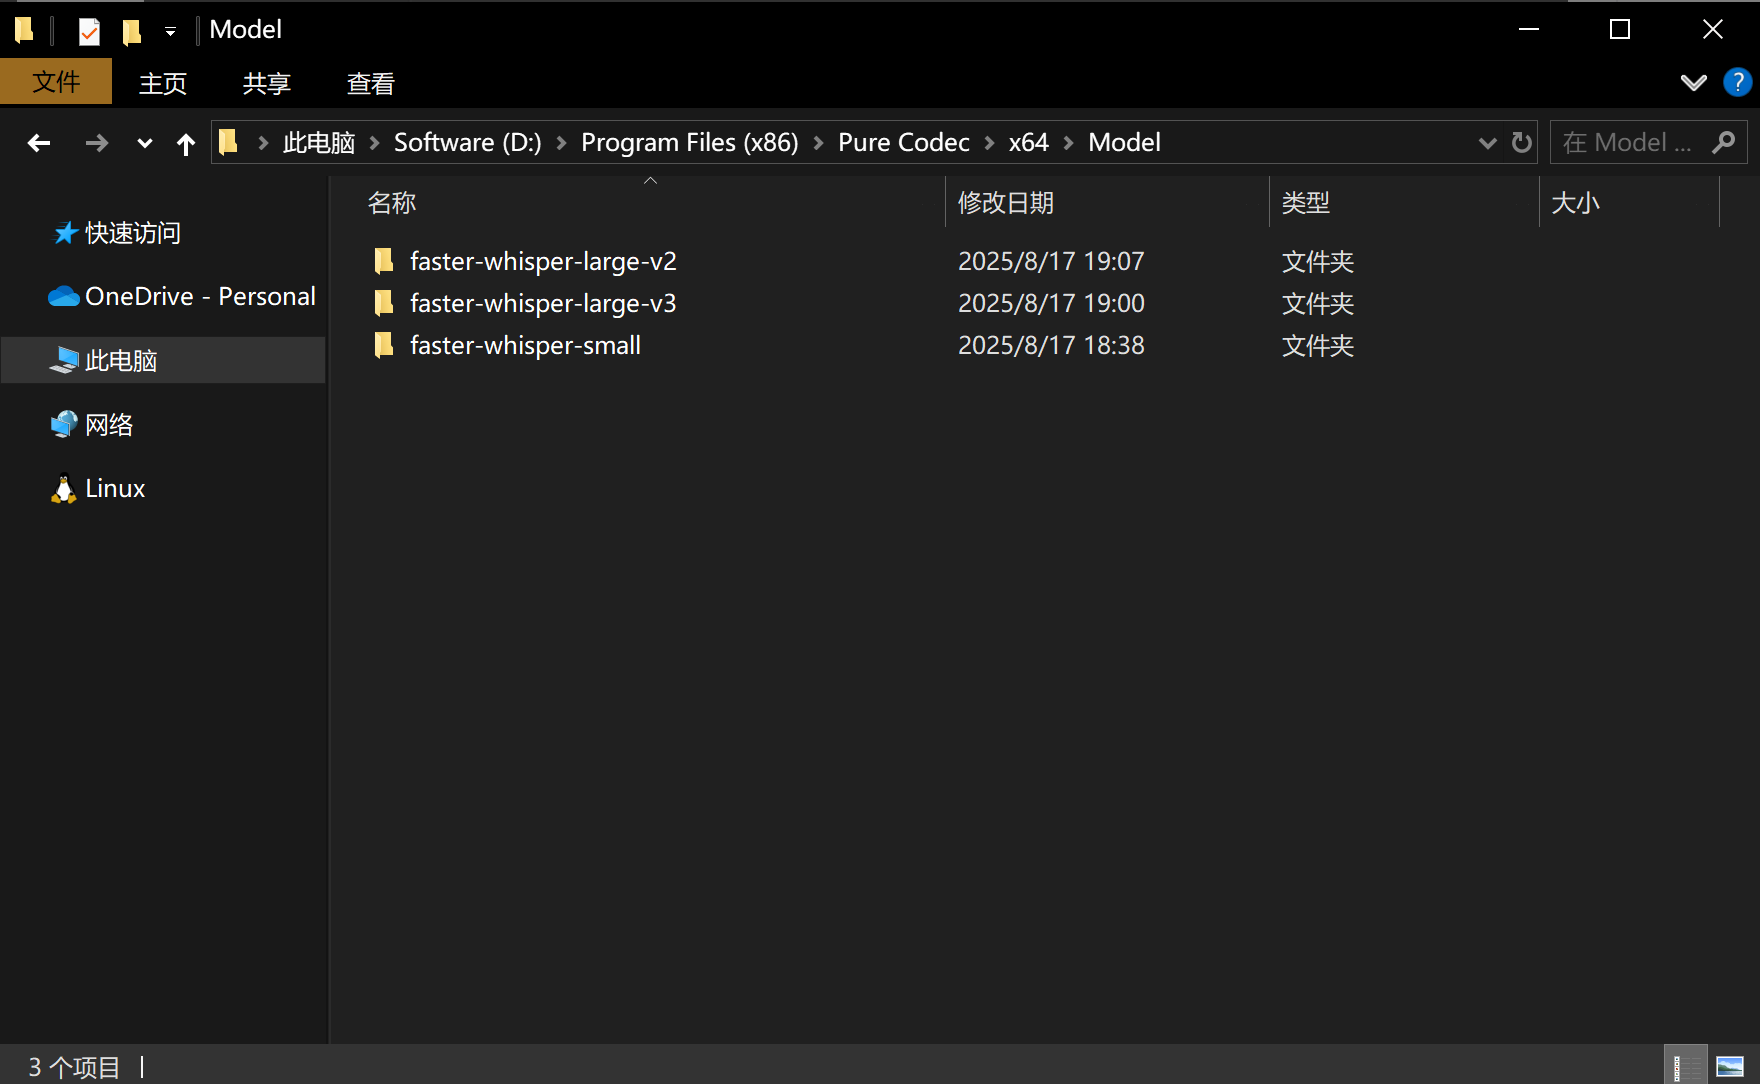The image size is (1760, 1084).
Task: Click the 此电脑 computer icon
Action: pos(64,360)
